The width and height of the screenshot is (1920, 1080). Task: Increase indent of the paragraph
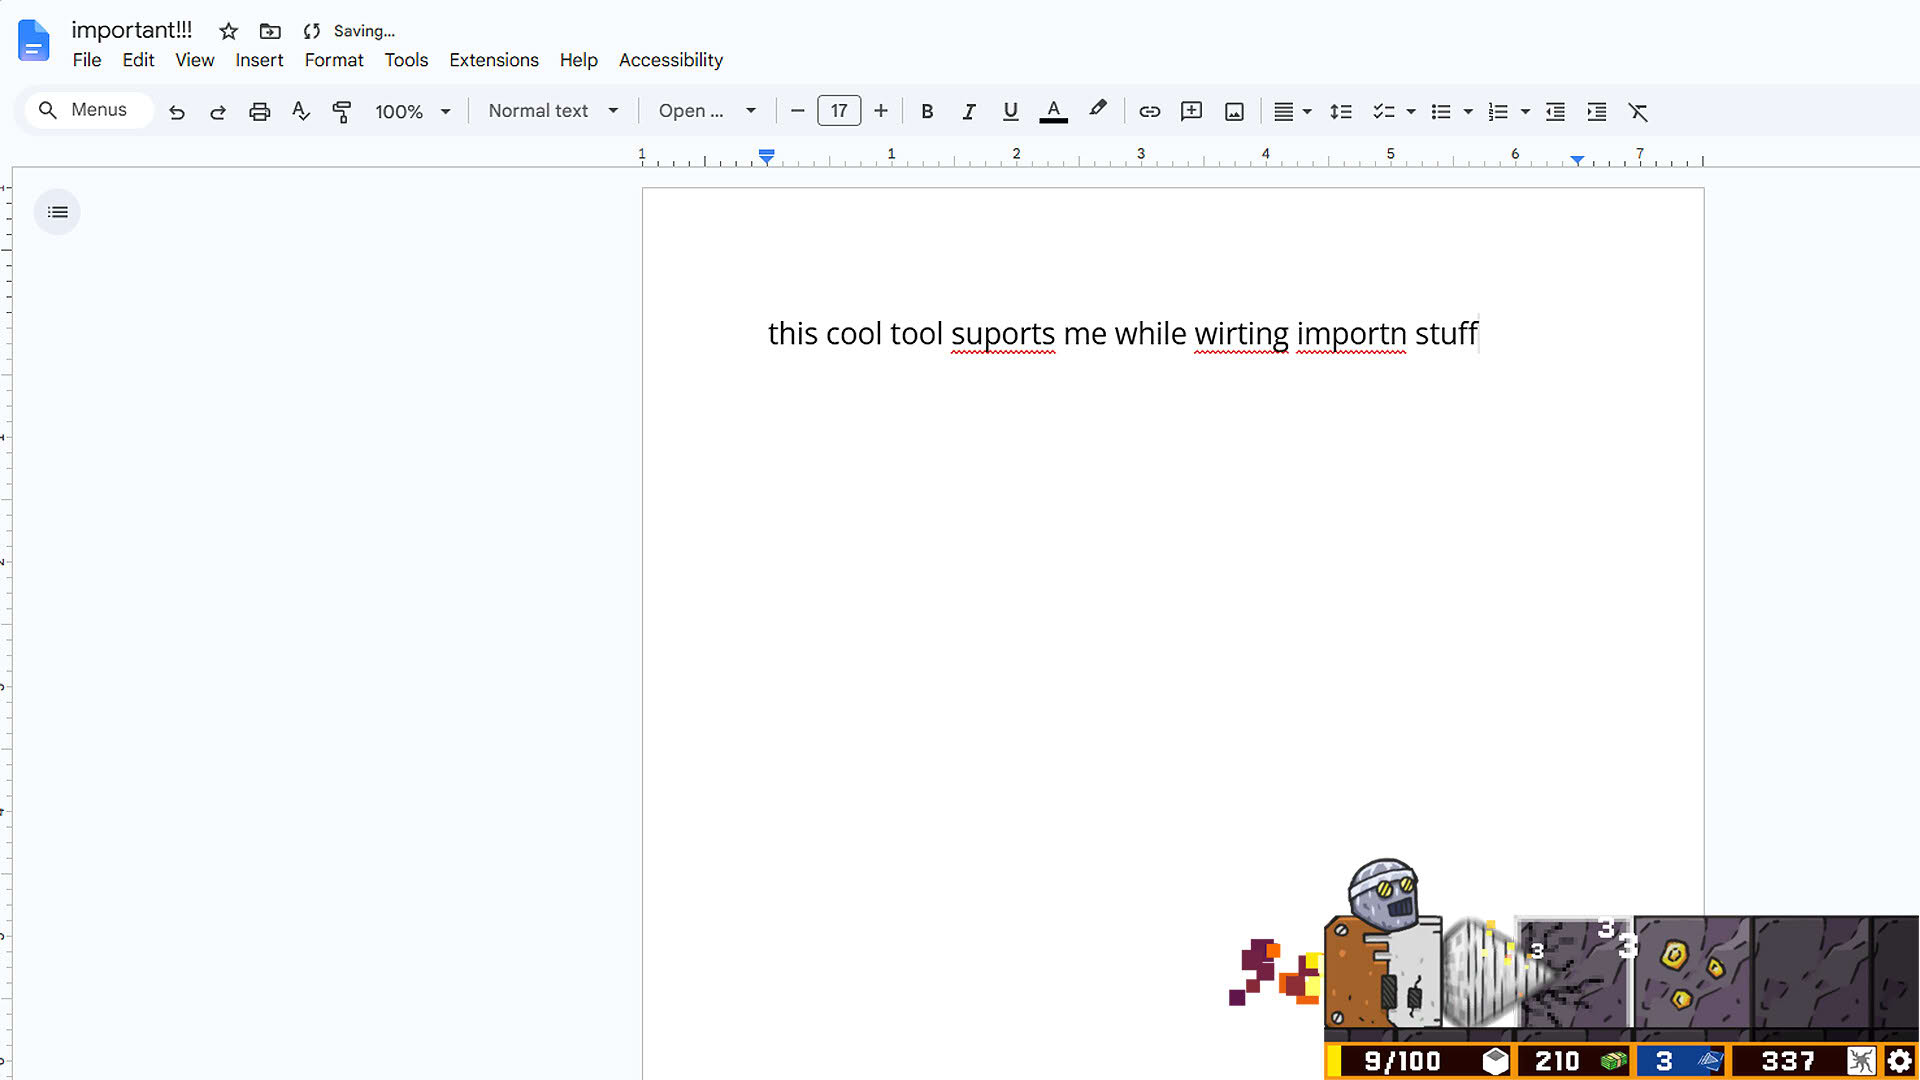pyautogui.click(x=1597, y=112)
